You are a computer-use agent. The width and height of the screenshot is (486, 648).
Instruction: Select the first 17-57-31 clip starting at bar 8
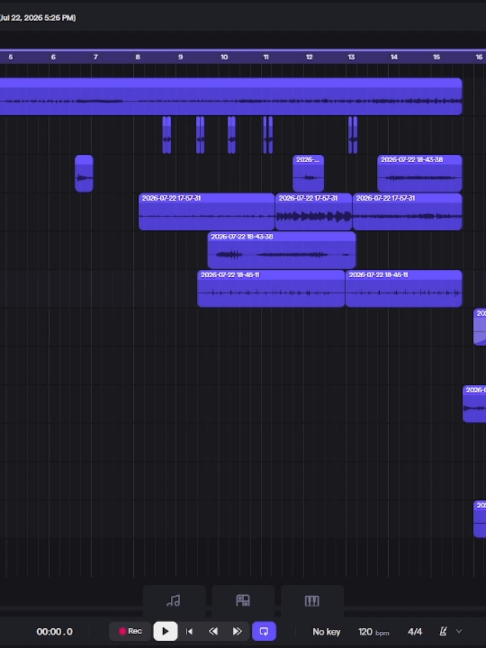207,212
